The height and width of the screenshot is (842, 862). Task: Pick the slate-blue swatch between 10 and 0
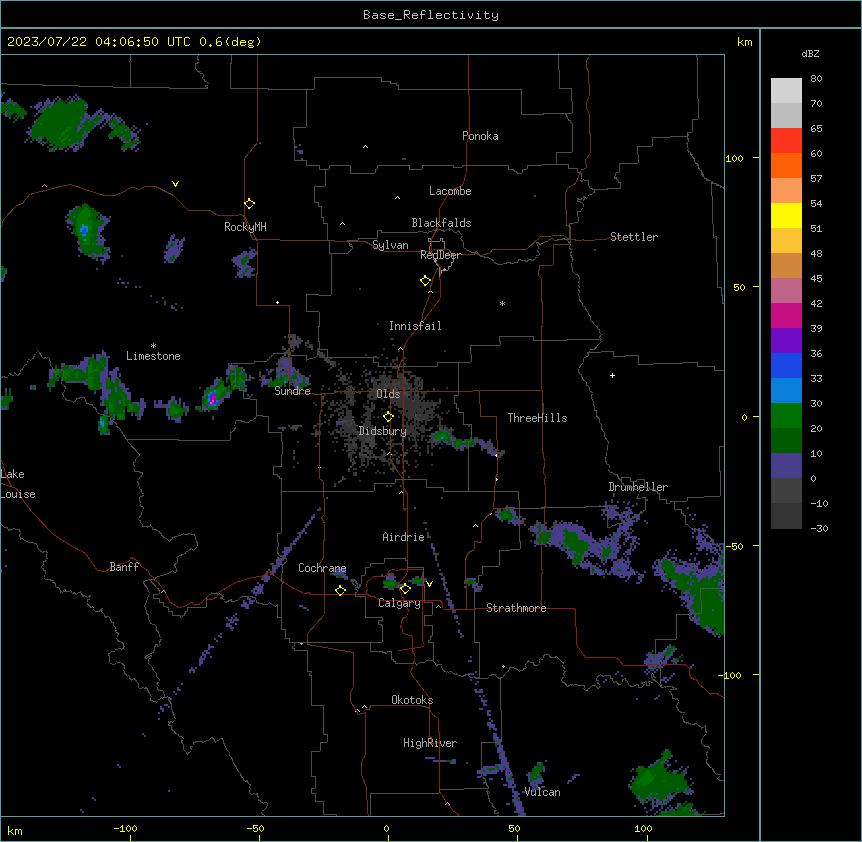point(786,466)
